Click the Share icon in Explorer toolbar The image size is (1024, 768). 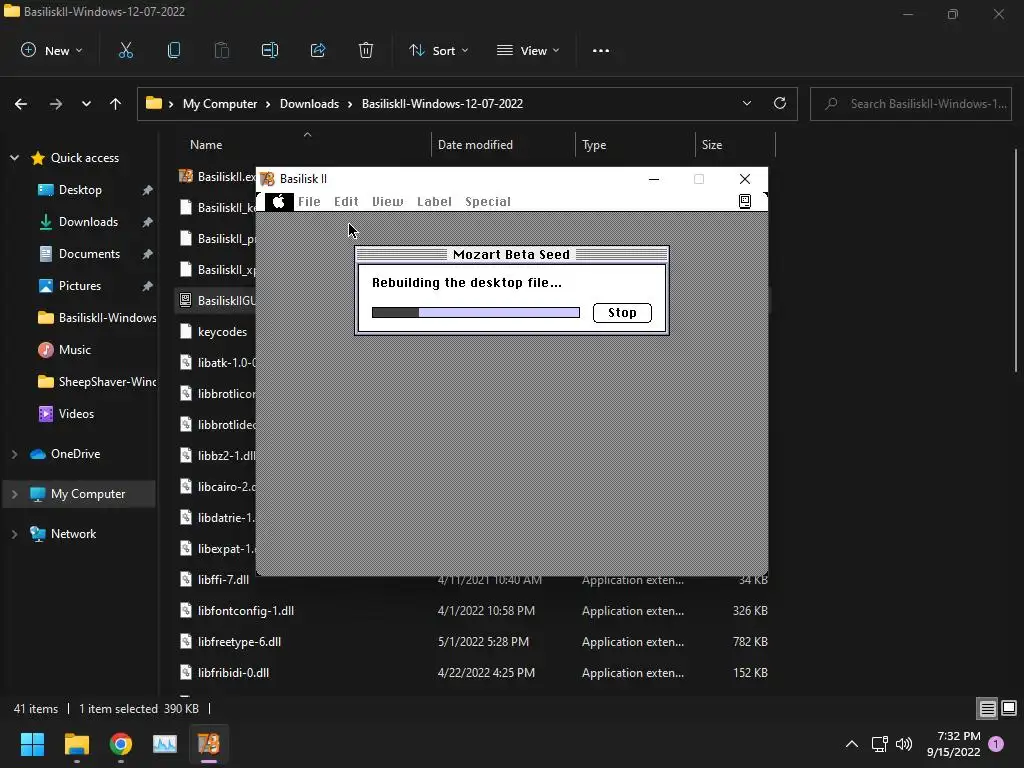[318, 50]
